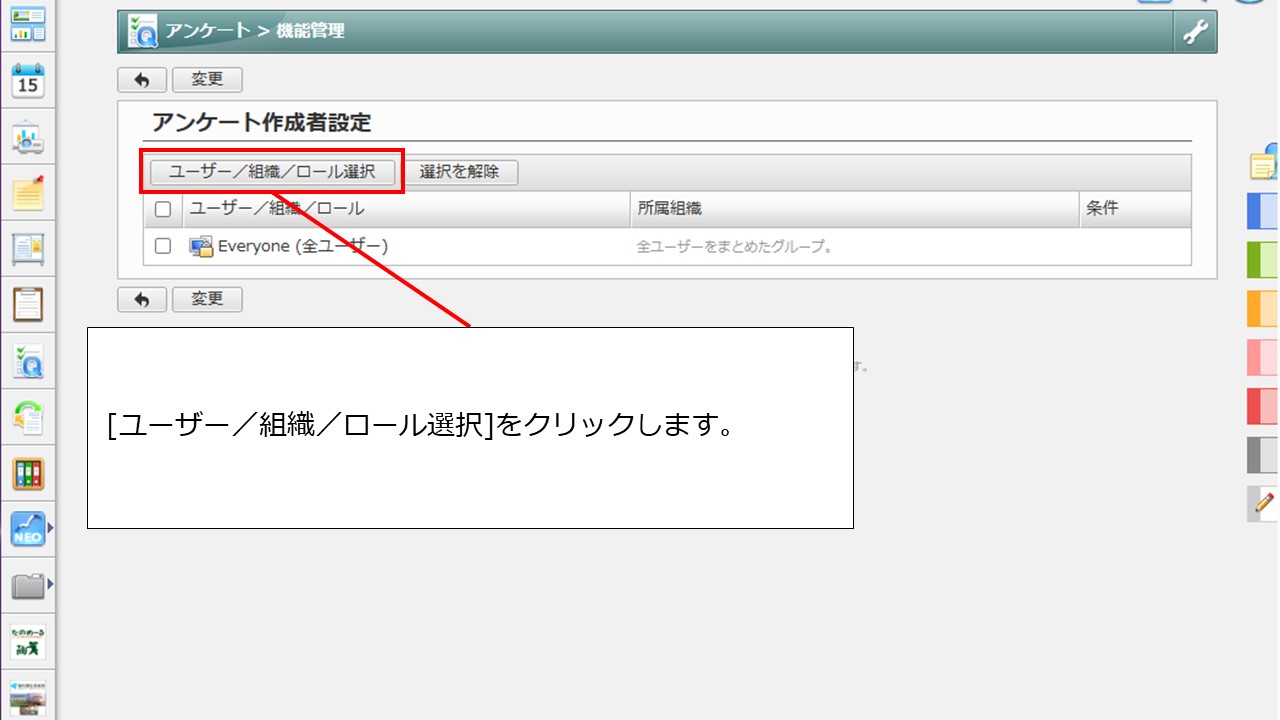This screenshot has height=720, width=1280.
Task: Click the Everyone group icon in the row
Action: click(x=201, y=246)
